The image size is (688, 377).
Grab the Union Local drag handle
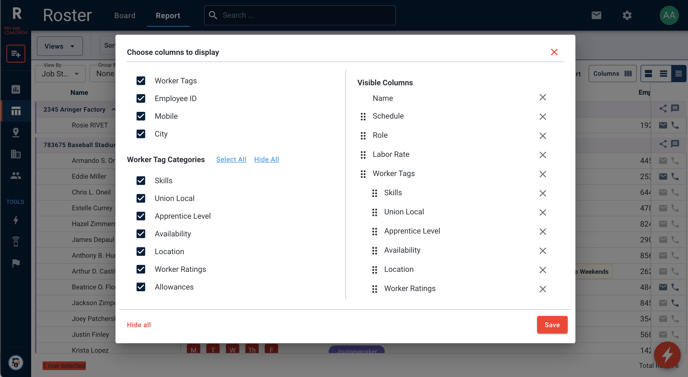[x=374, y=212]
